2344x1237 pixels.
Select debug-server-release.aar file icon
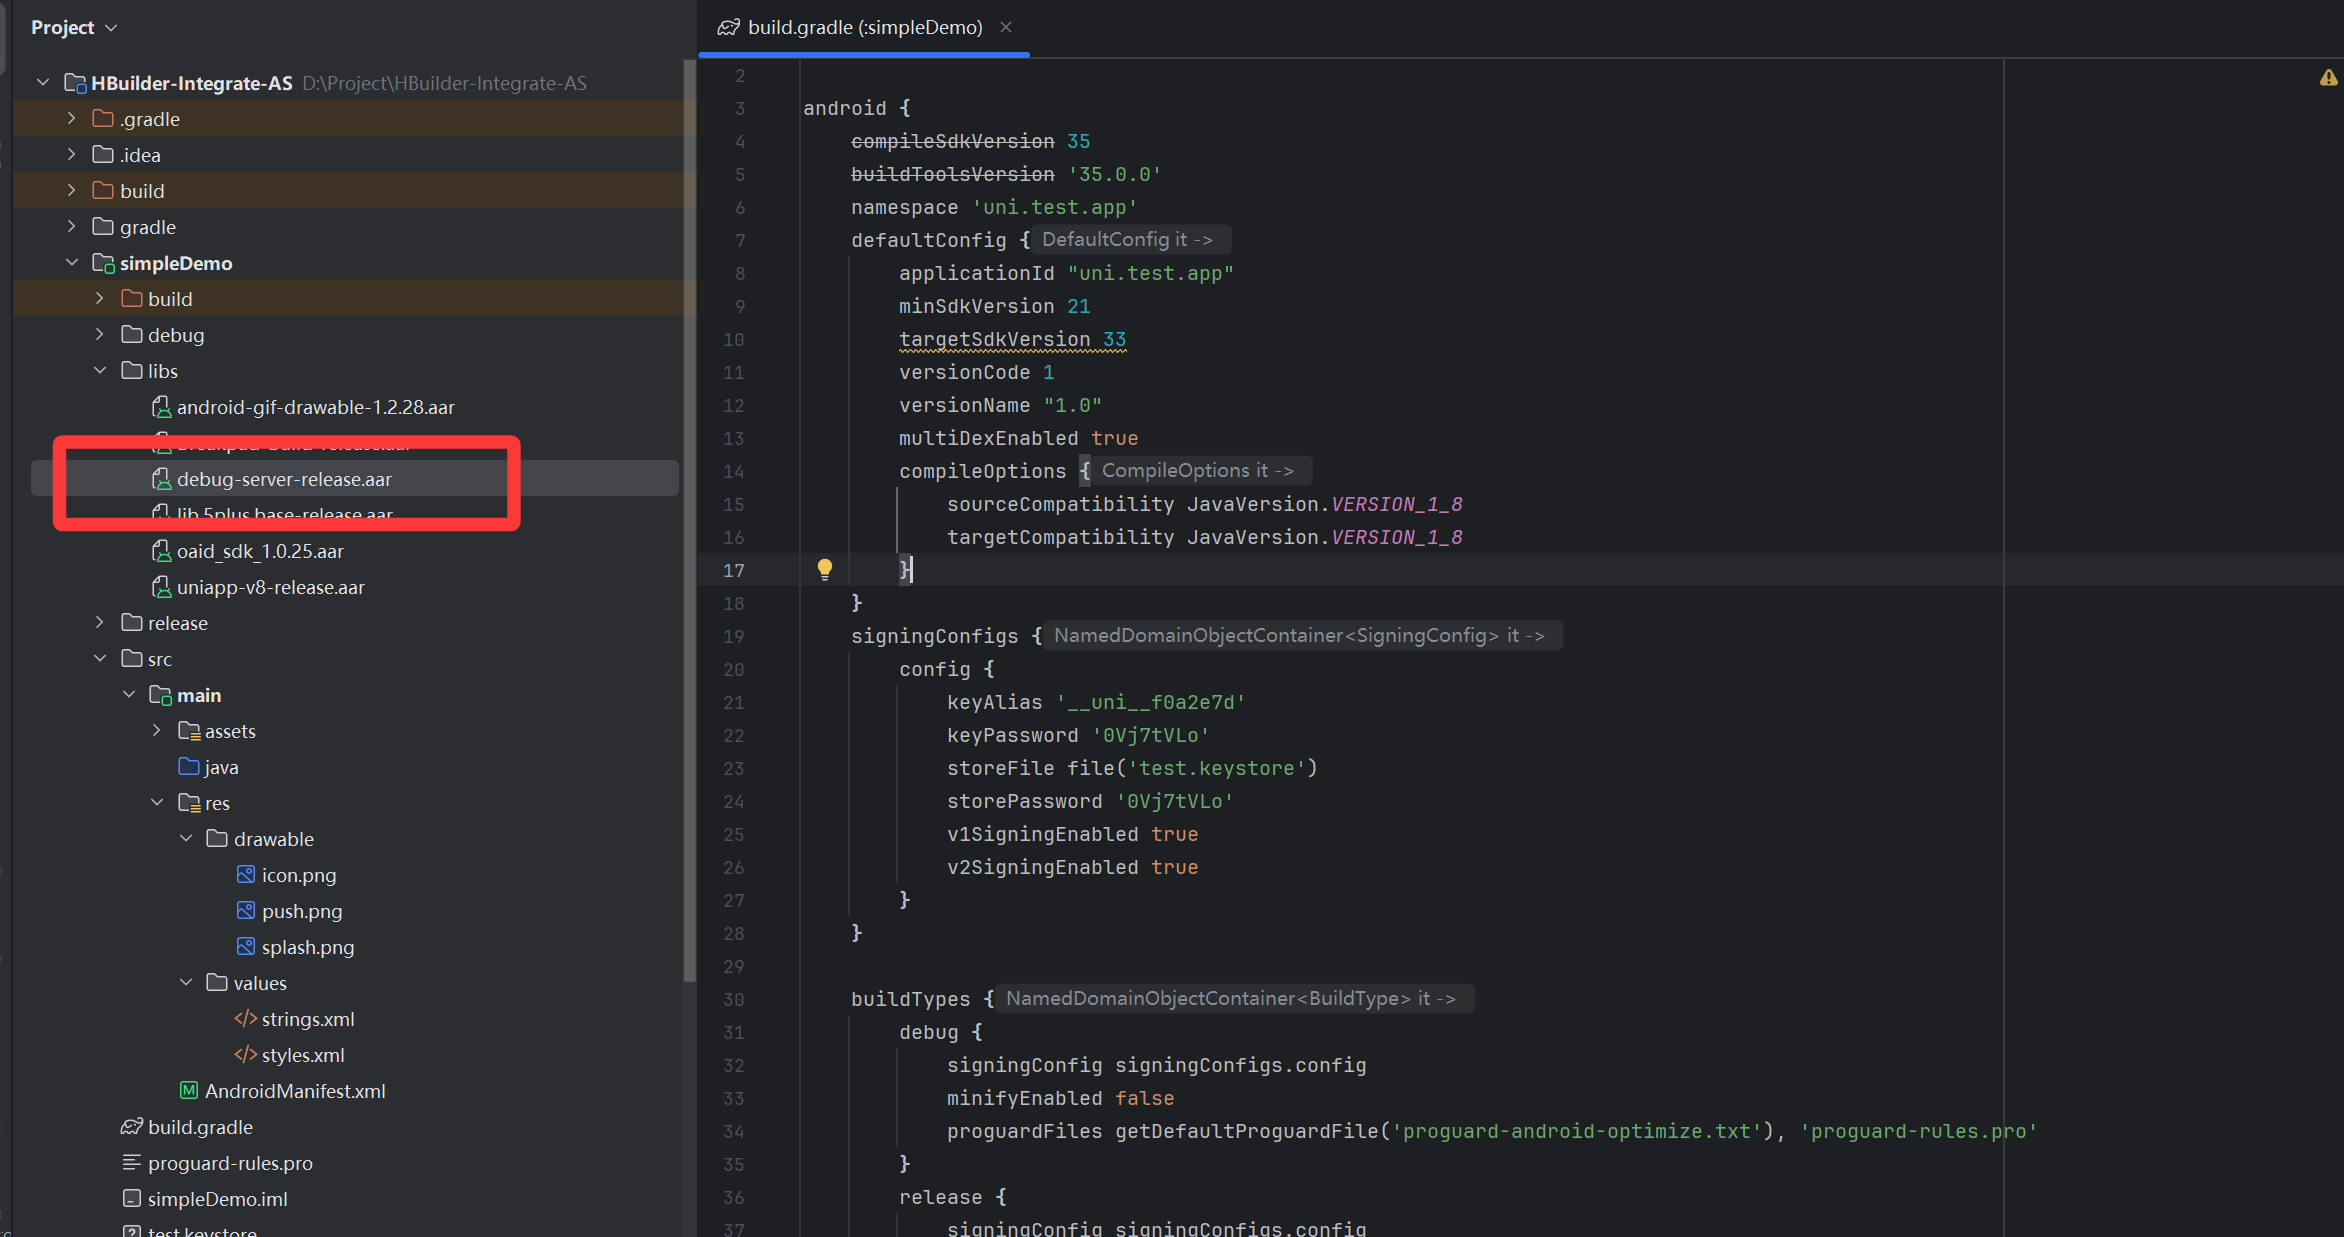(161, 479)
